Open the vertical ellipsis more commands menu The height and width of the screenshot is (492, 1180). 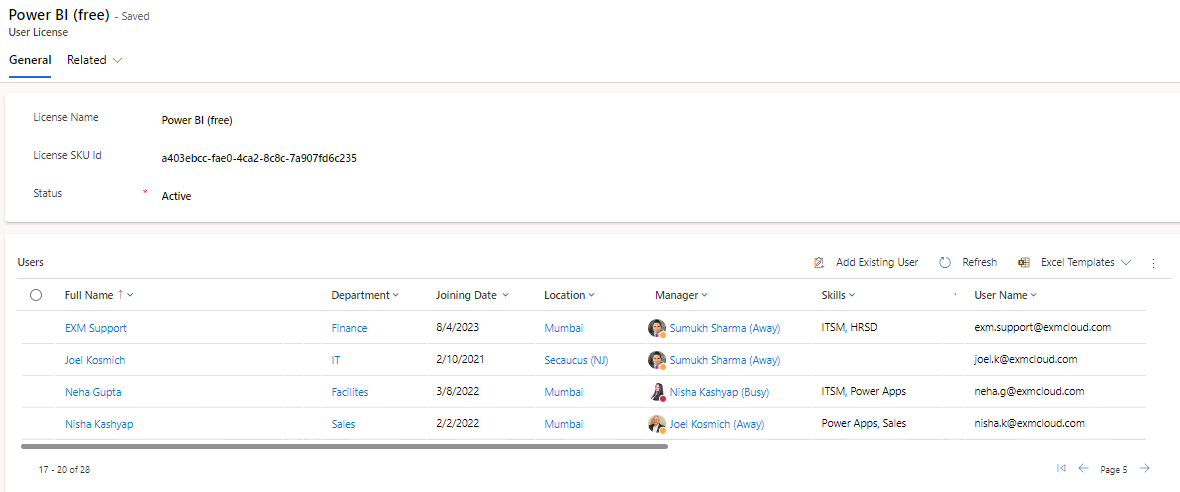tap(1153, 263)
